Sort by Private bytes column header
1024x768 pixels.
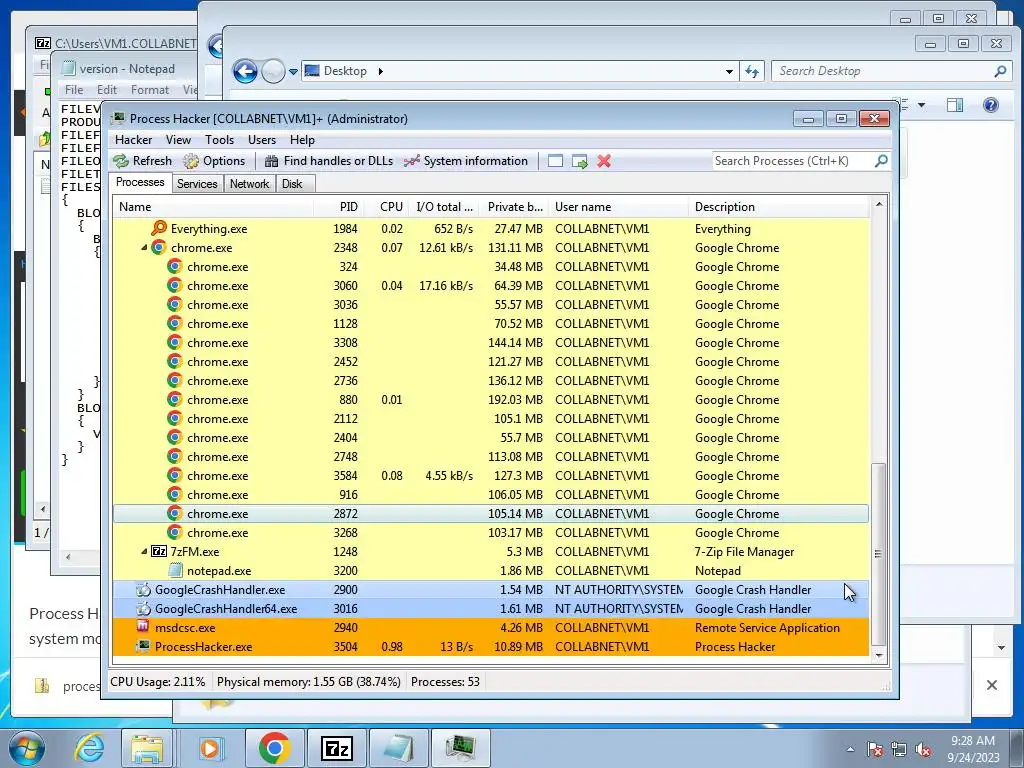tap(515, 206)
